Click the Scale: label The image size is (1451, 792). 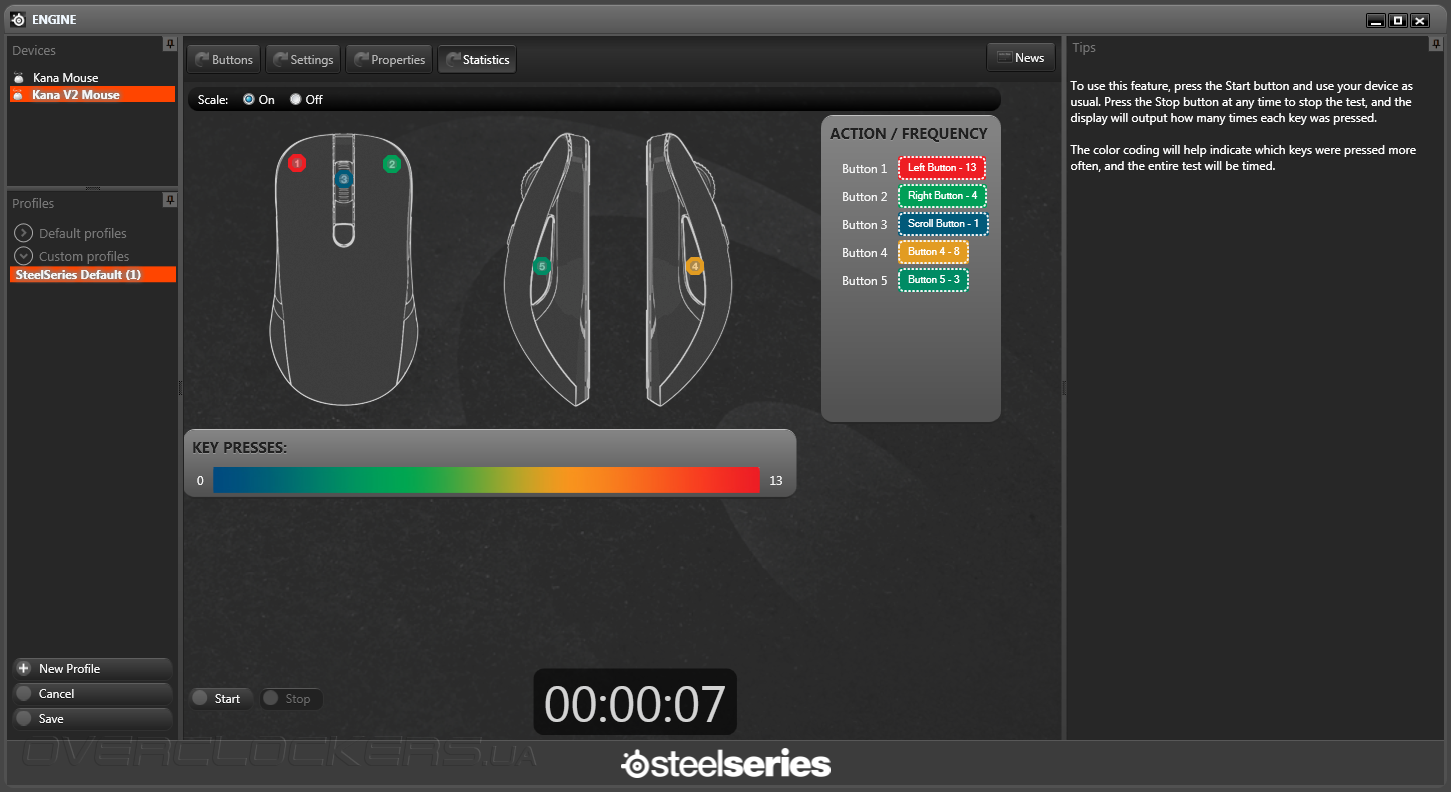pos(213,100)
